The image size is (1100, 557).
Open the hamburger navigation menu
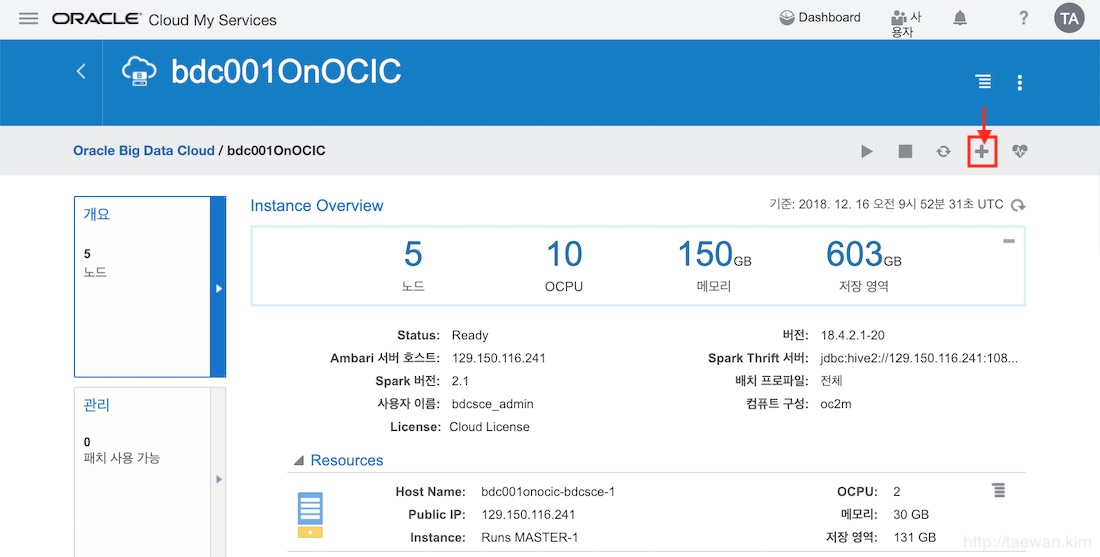click(x=29, y=19)
